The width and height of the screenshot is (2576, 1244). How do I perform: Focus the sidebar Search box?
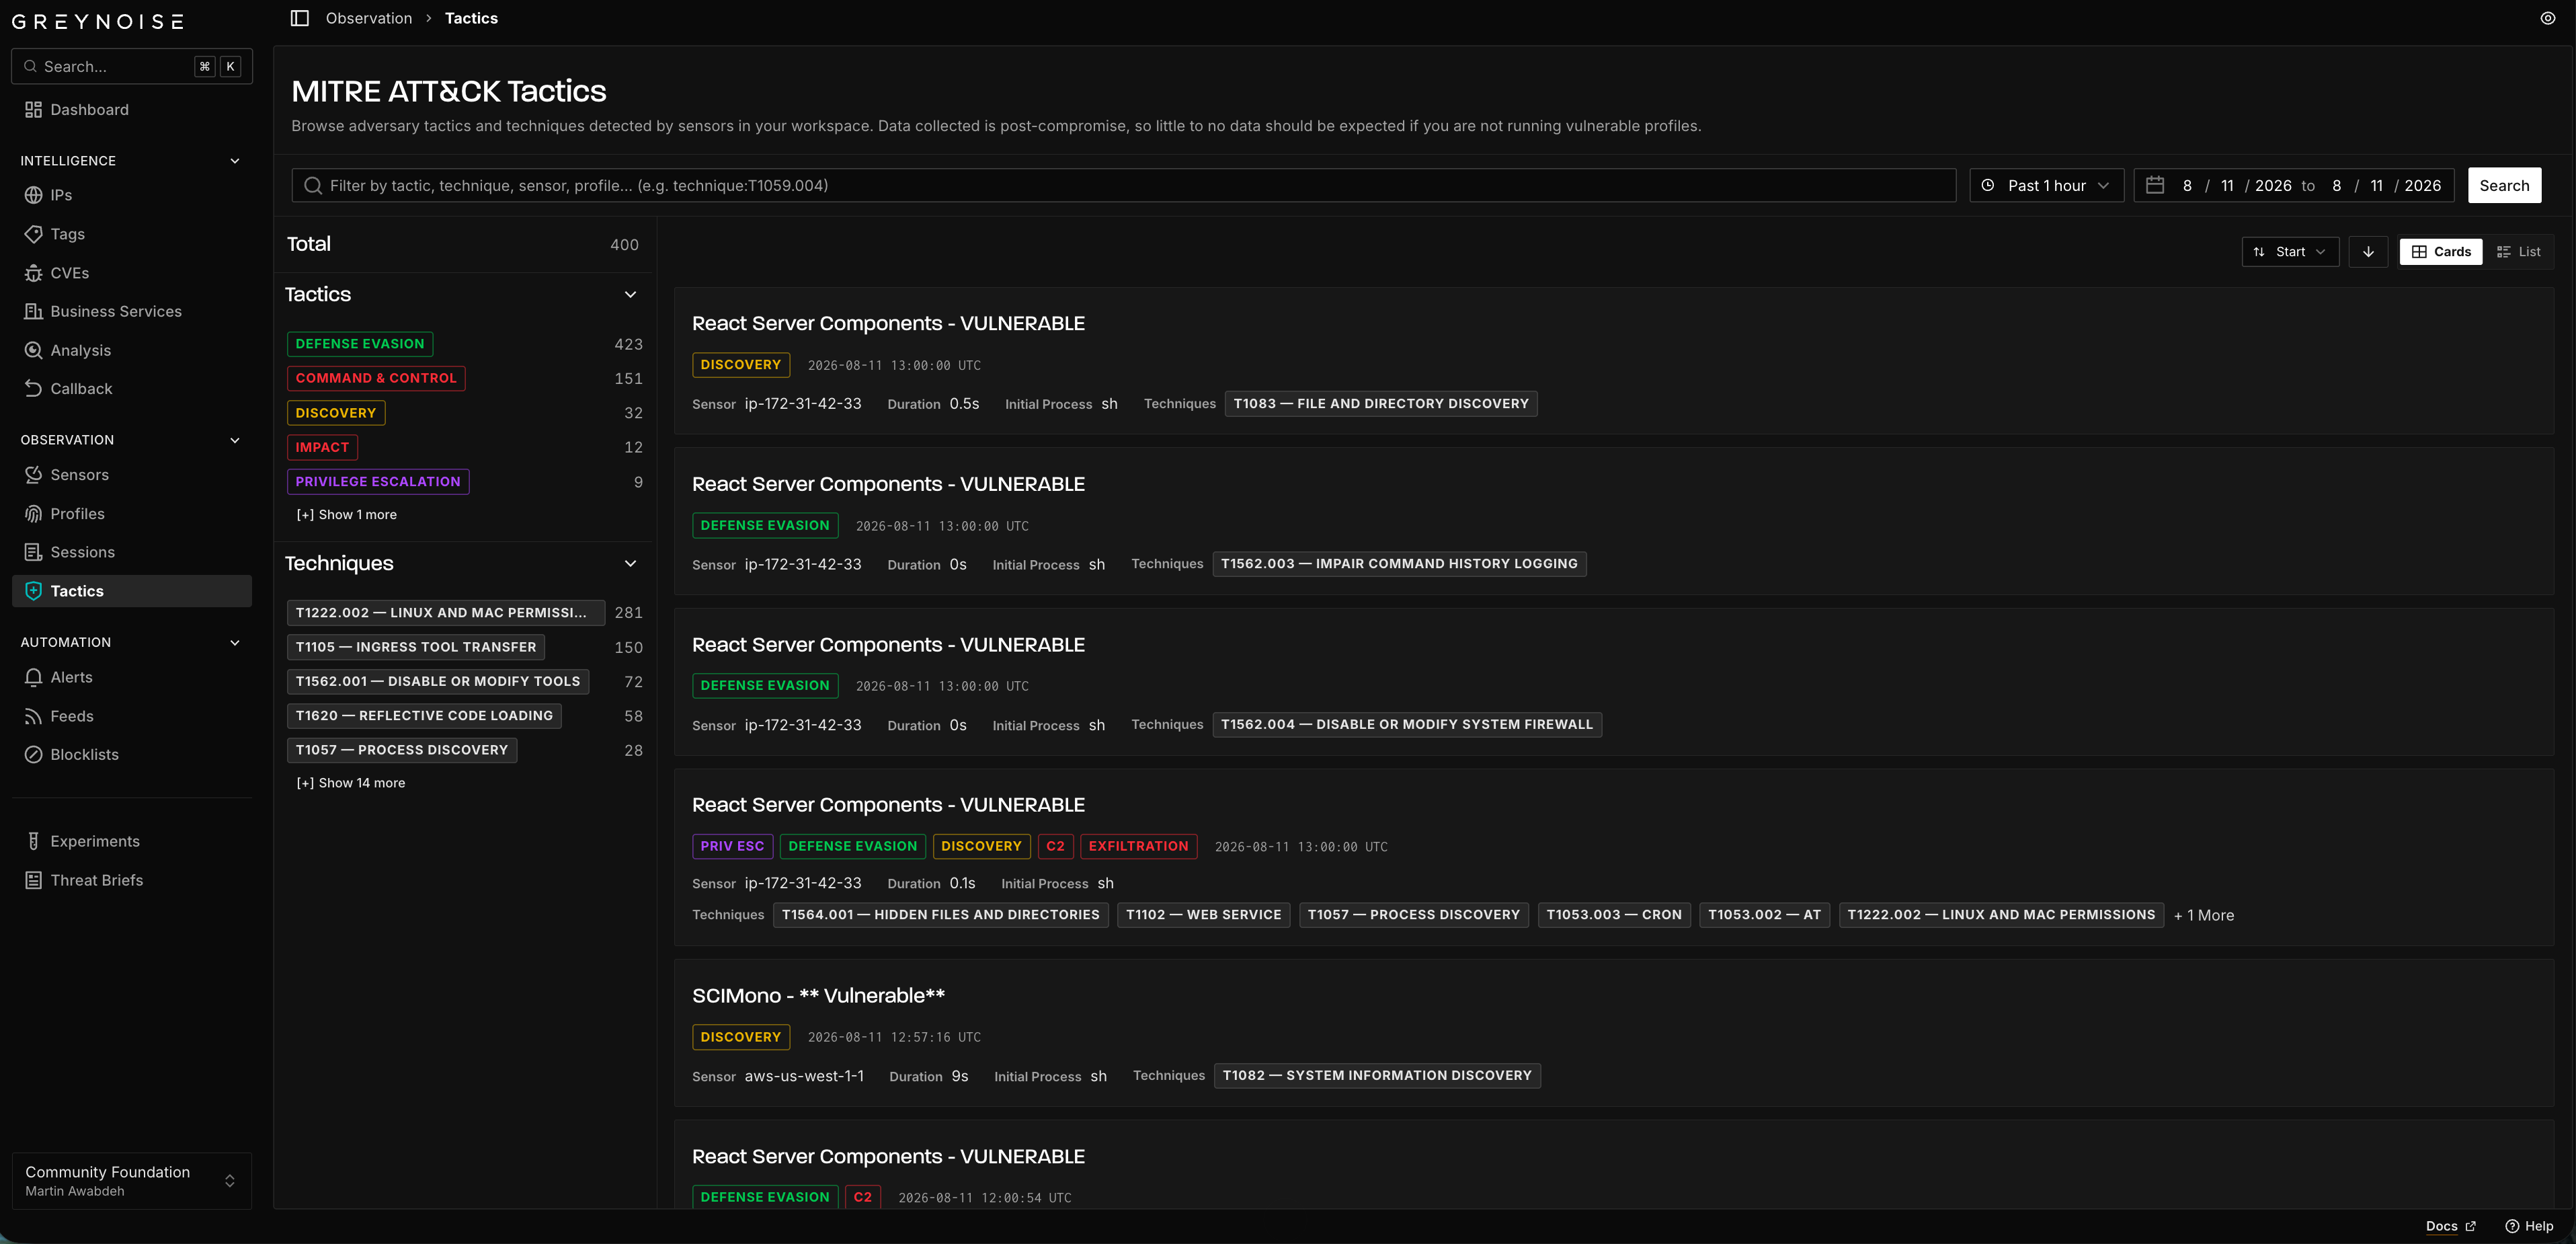pos(131,66)
